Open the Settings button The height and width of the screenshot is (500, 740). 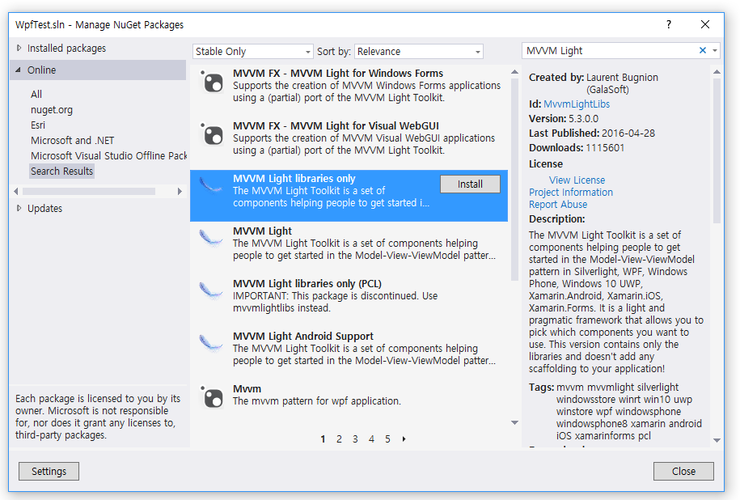[49, 471]
